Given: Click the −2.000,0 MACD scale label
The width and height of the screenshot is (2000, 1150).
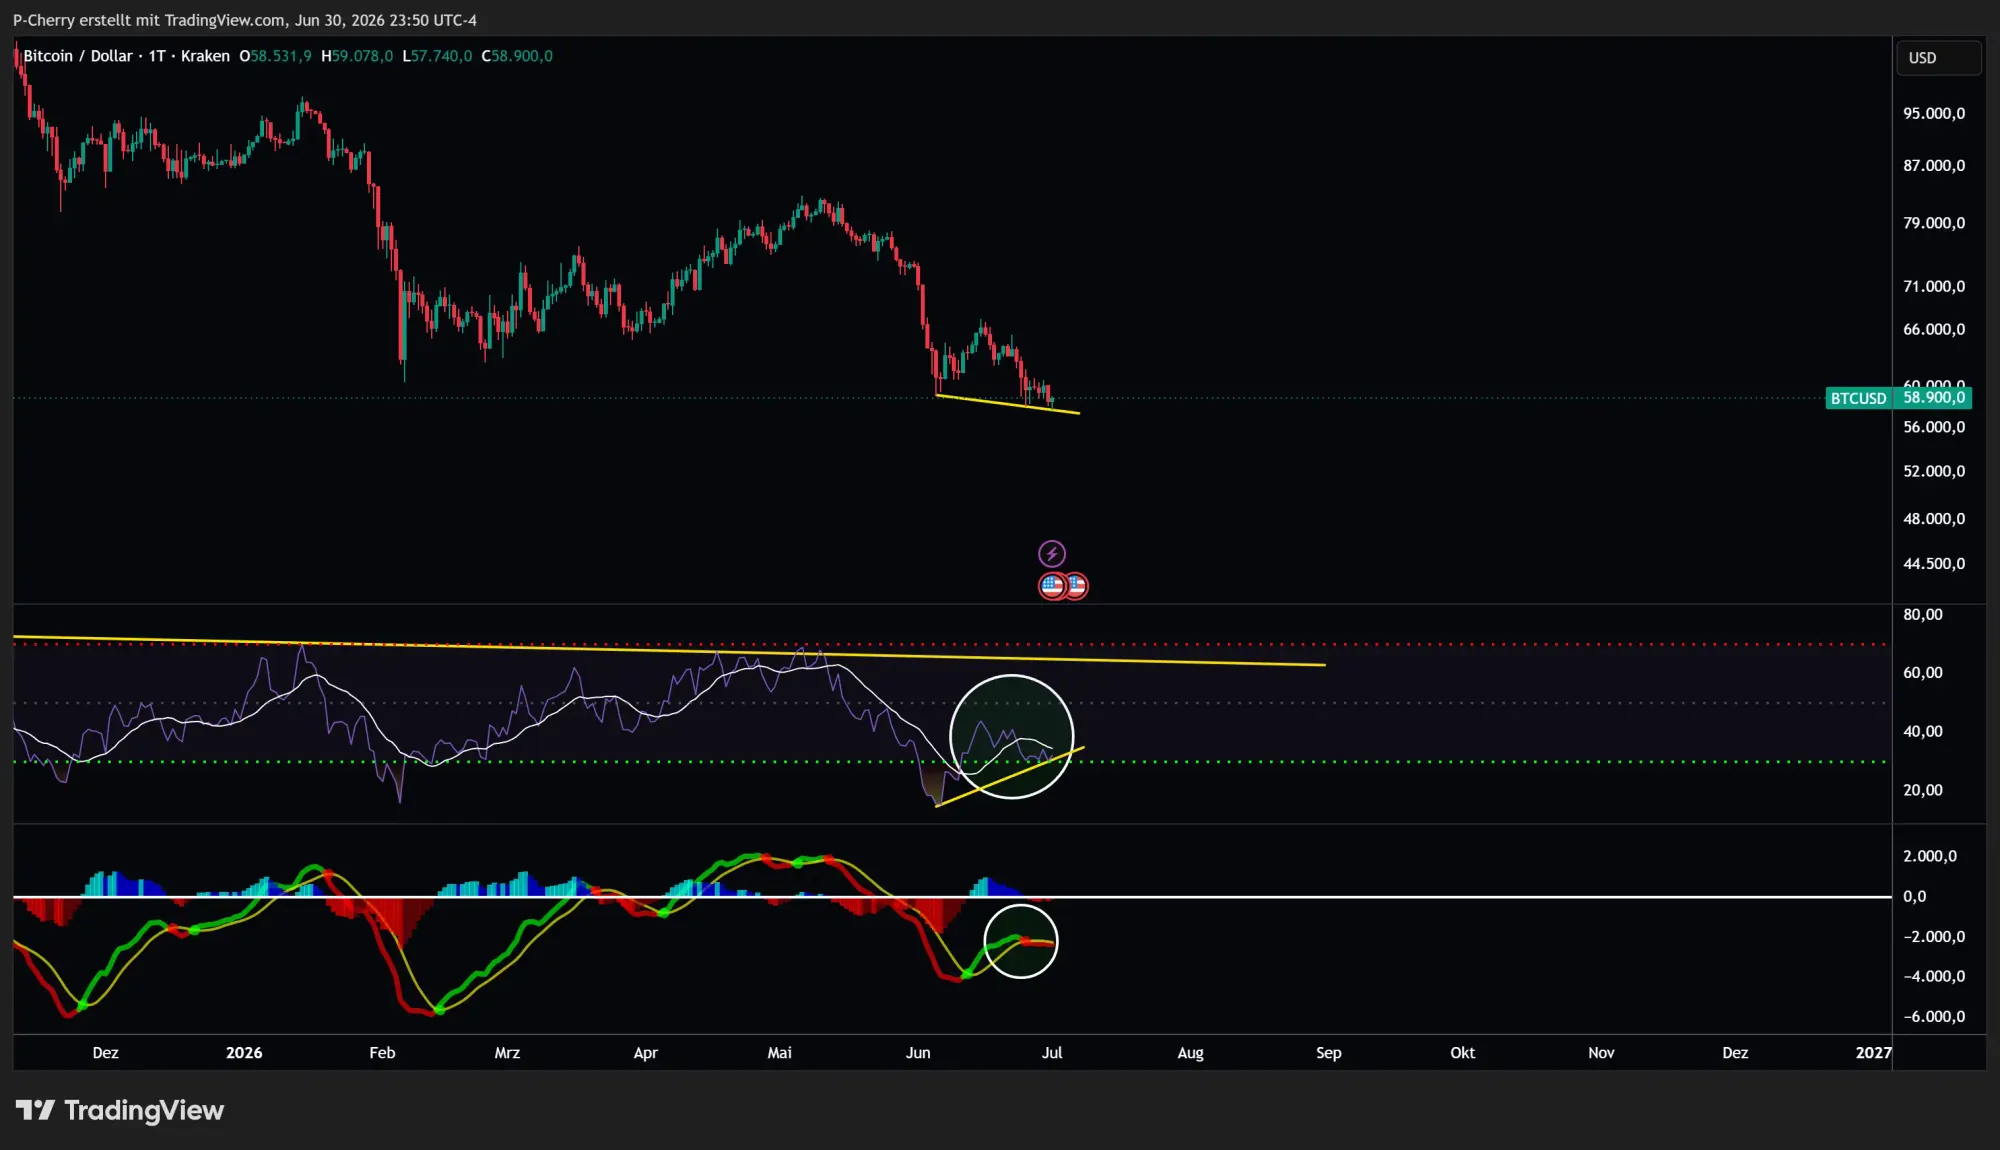Looking at the screenshot, I should pos(1933,937).
